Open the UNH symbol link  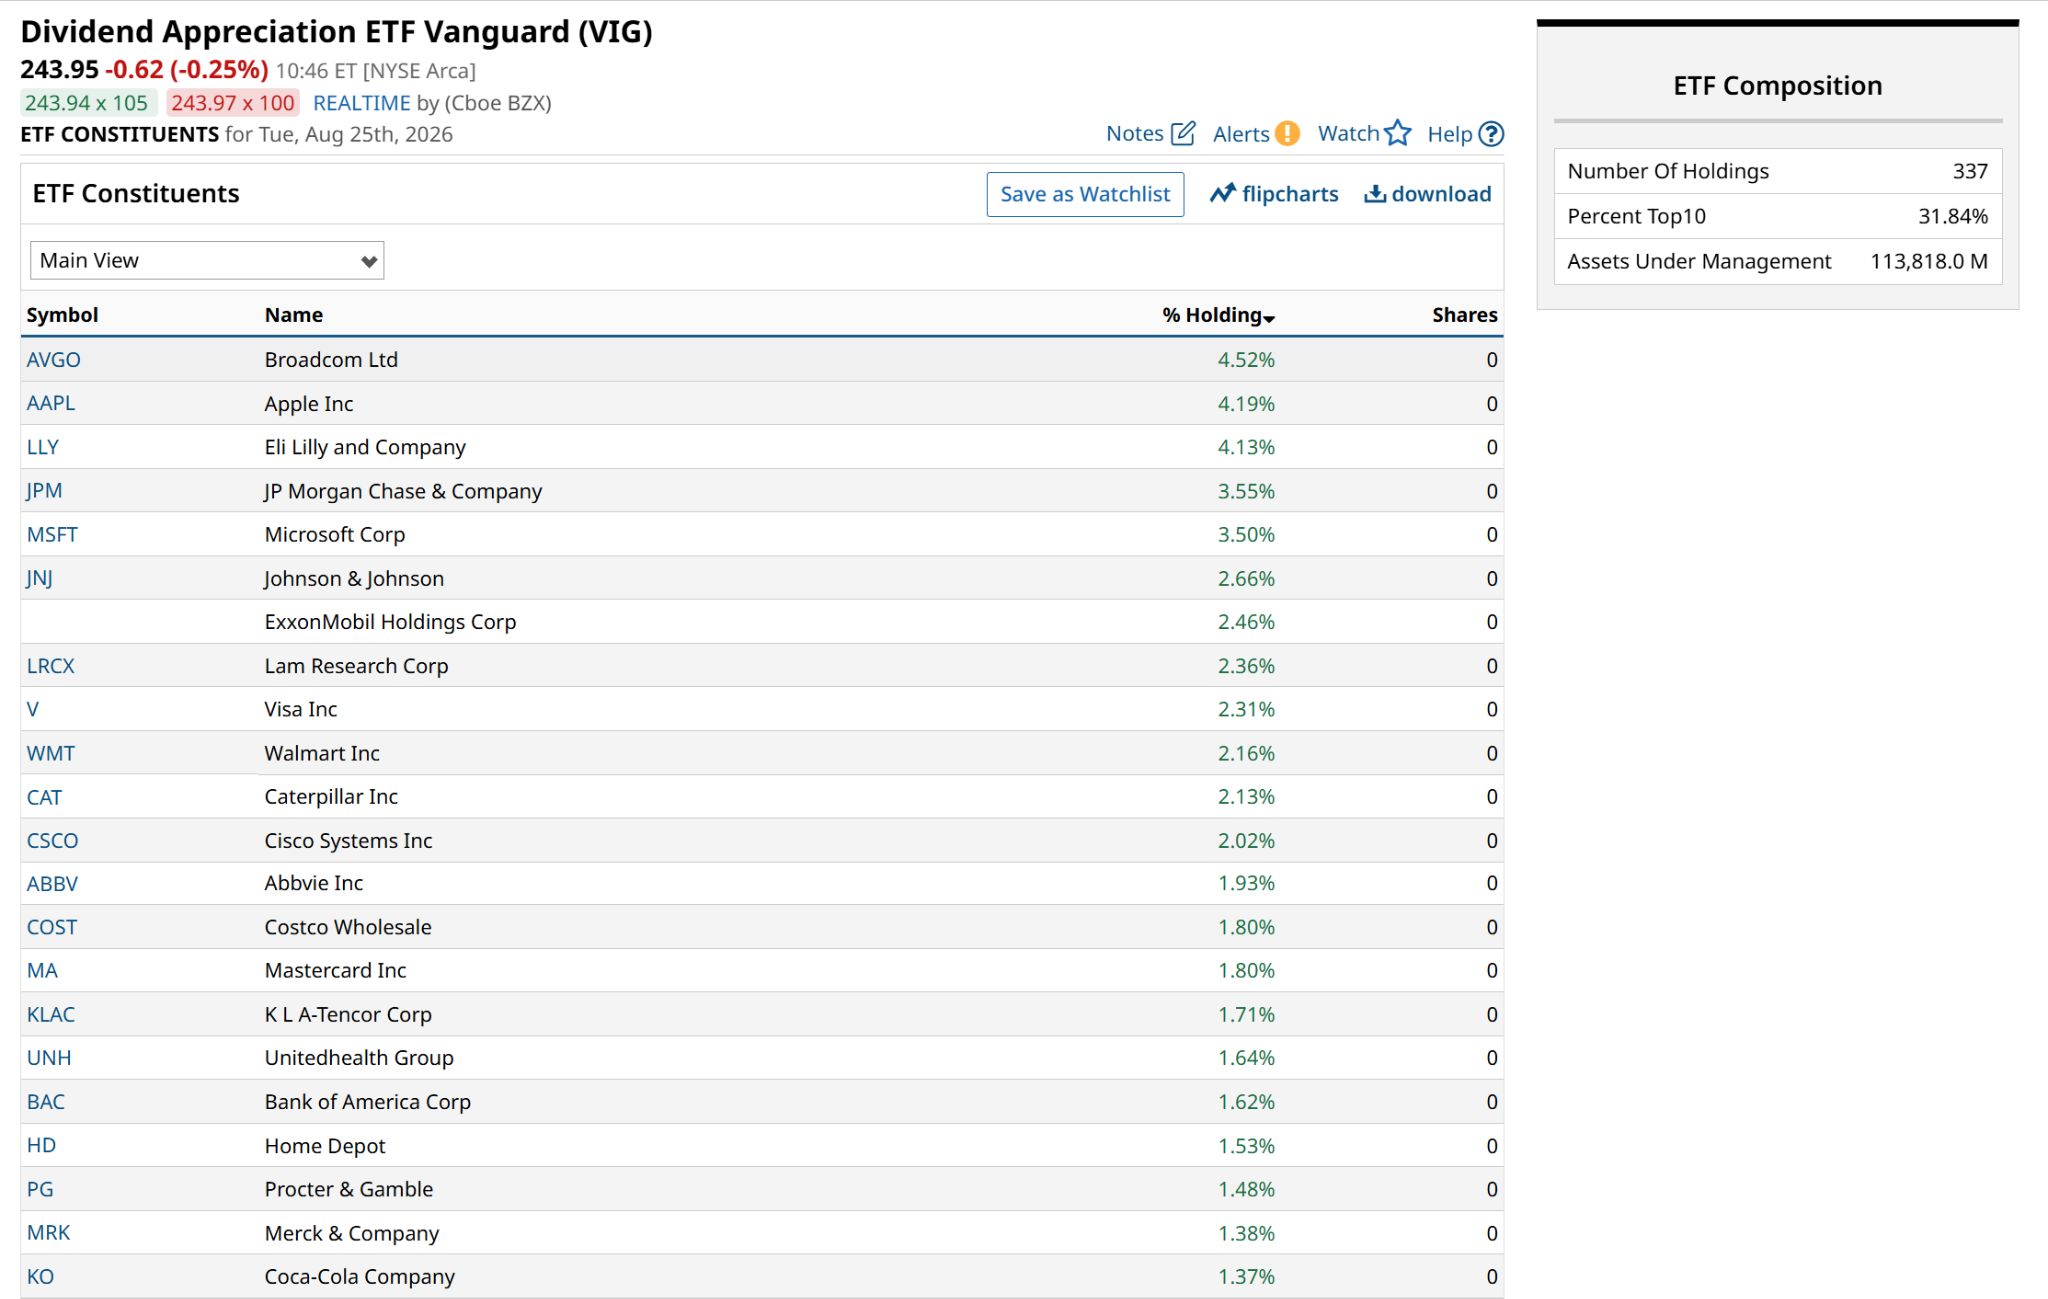click(49, 1058)
